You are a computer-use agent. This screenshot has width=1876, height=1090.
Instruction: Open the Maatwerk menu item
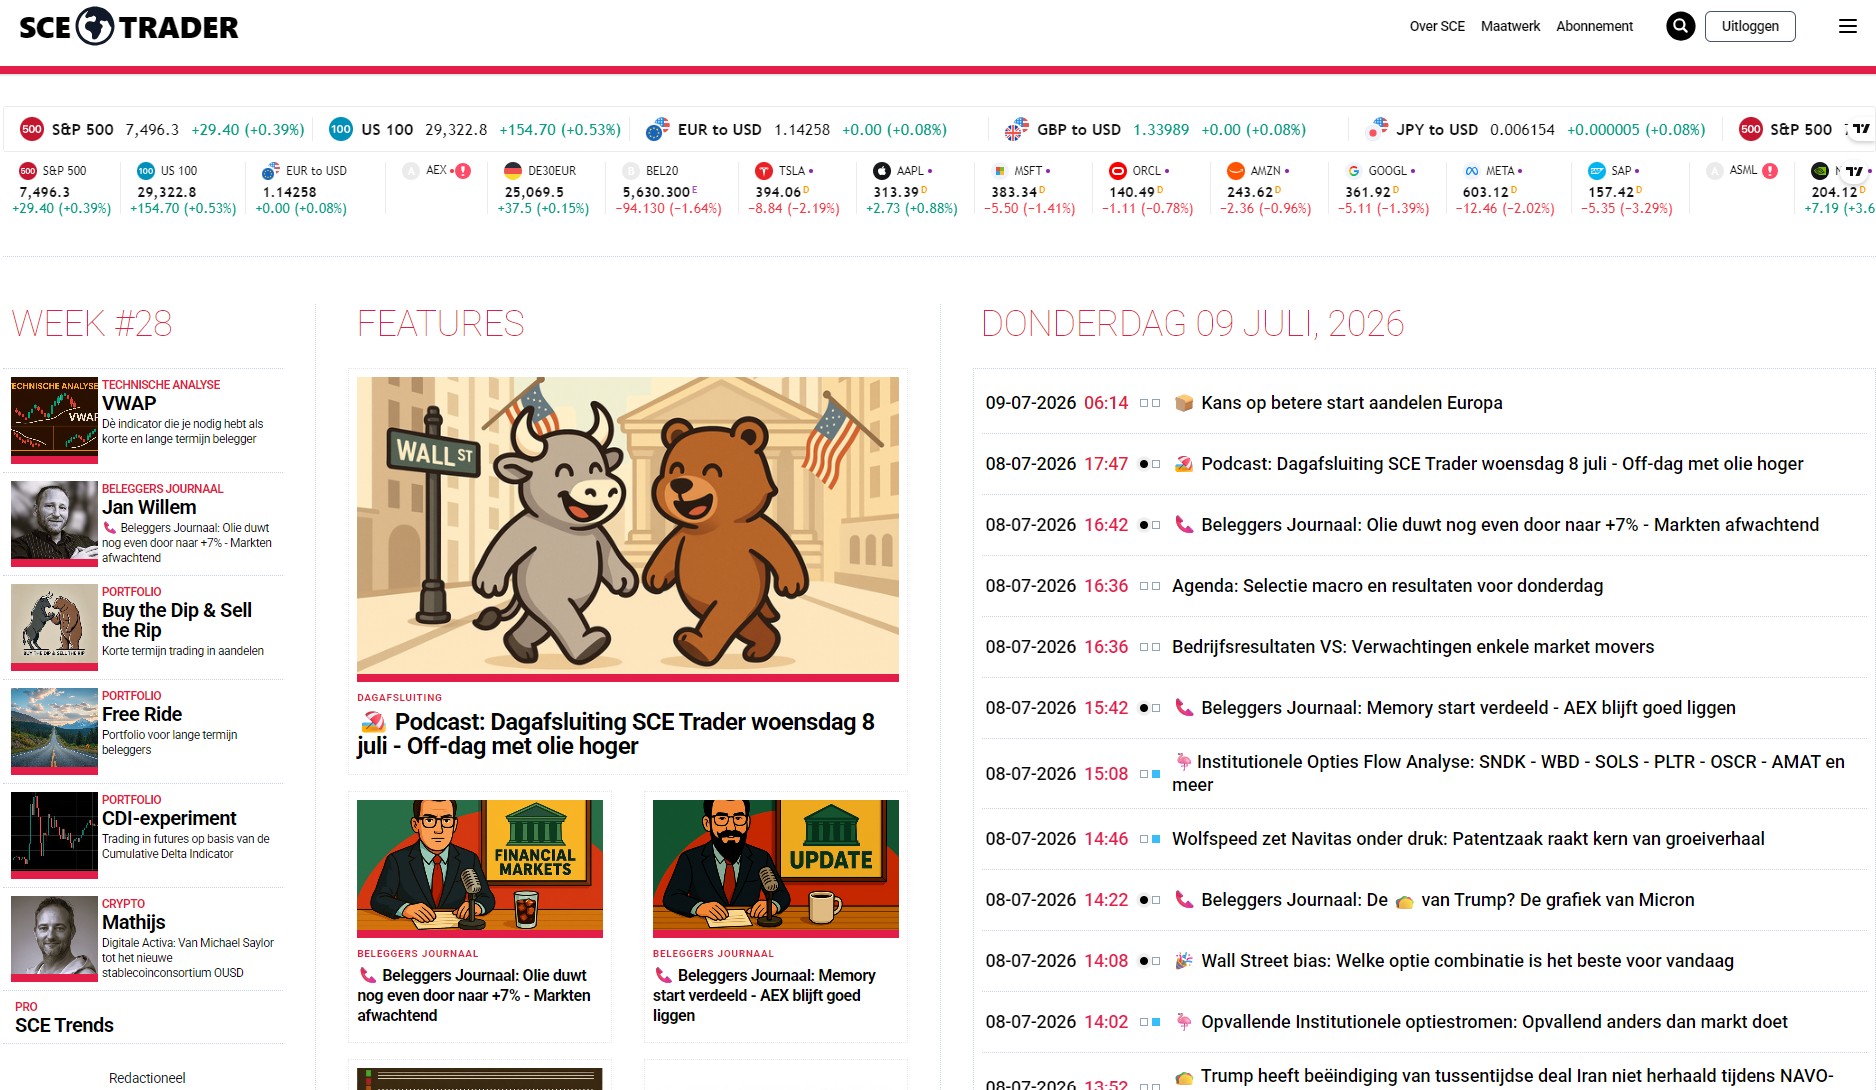[x=1510, y=26]
